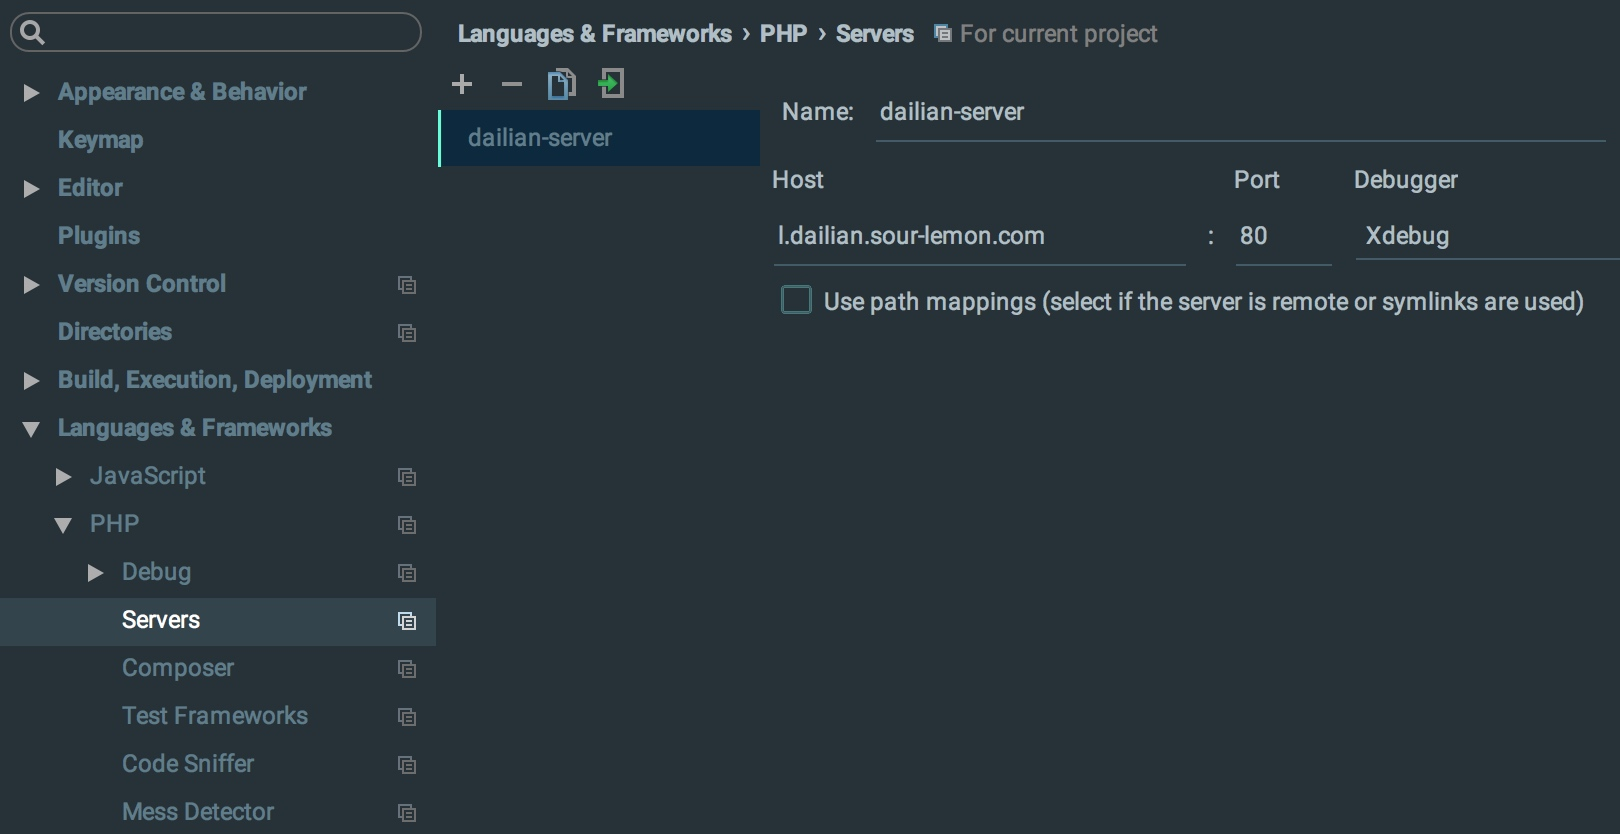This screenshot has height=834, width=1620.
Task: Select dailian-server in the server list
Action: pyautogui.click(x=599, y=138)
